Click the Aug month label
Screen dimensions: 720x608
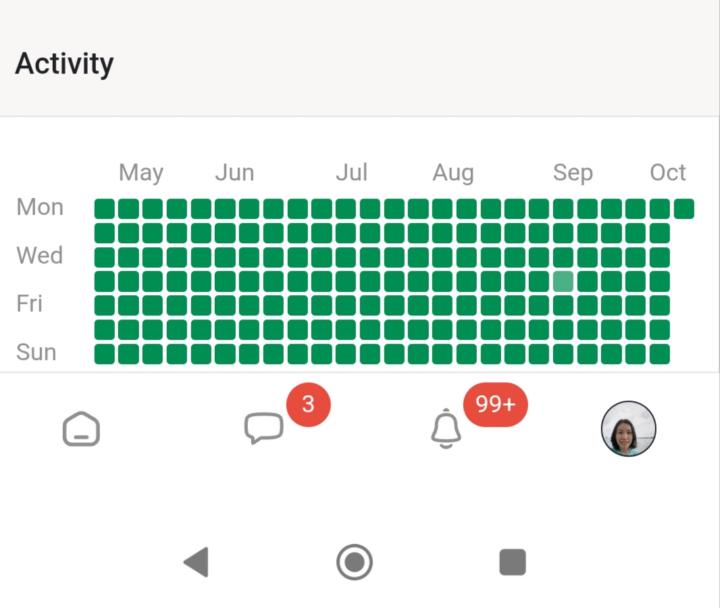[453, 173]
